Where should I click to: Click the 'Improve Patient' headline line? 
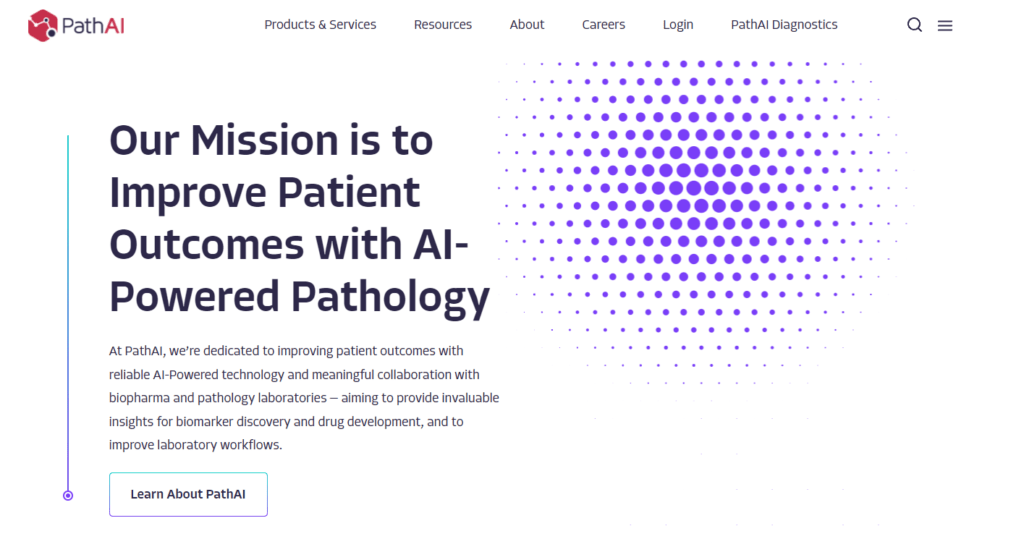tap(265, 192)
